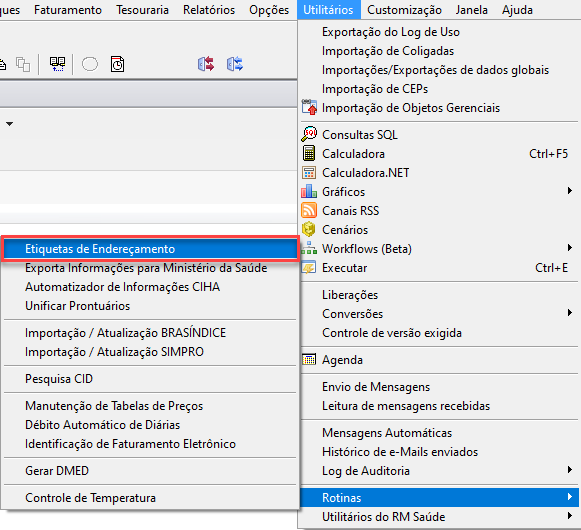Choose Importação / Atualização SIMPRO
581x530 pixels.
coord(150,352)
